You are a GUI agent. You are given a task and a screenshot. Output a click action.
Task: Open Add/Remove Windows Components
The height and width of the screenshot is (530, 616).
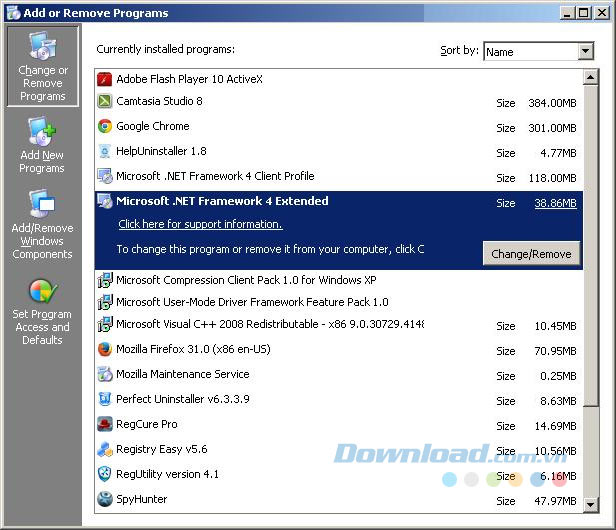[x=42, y=226]
